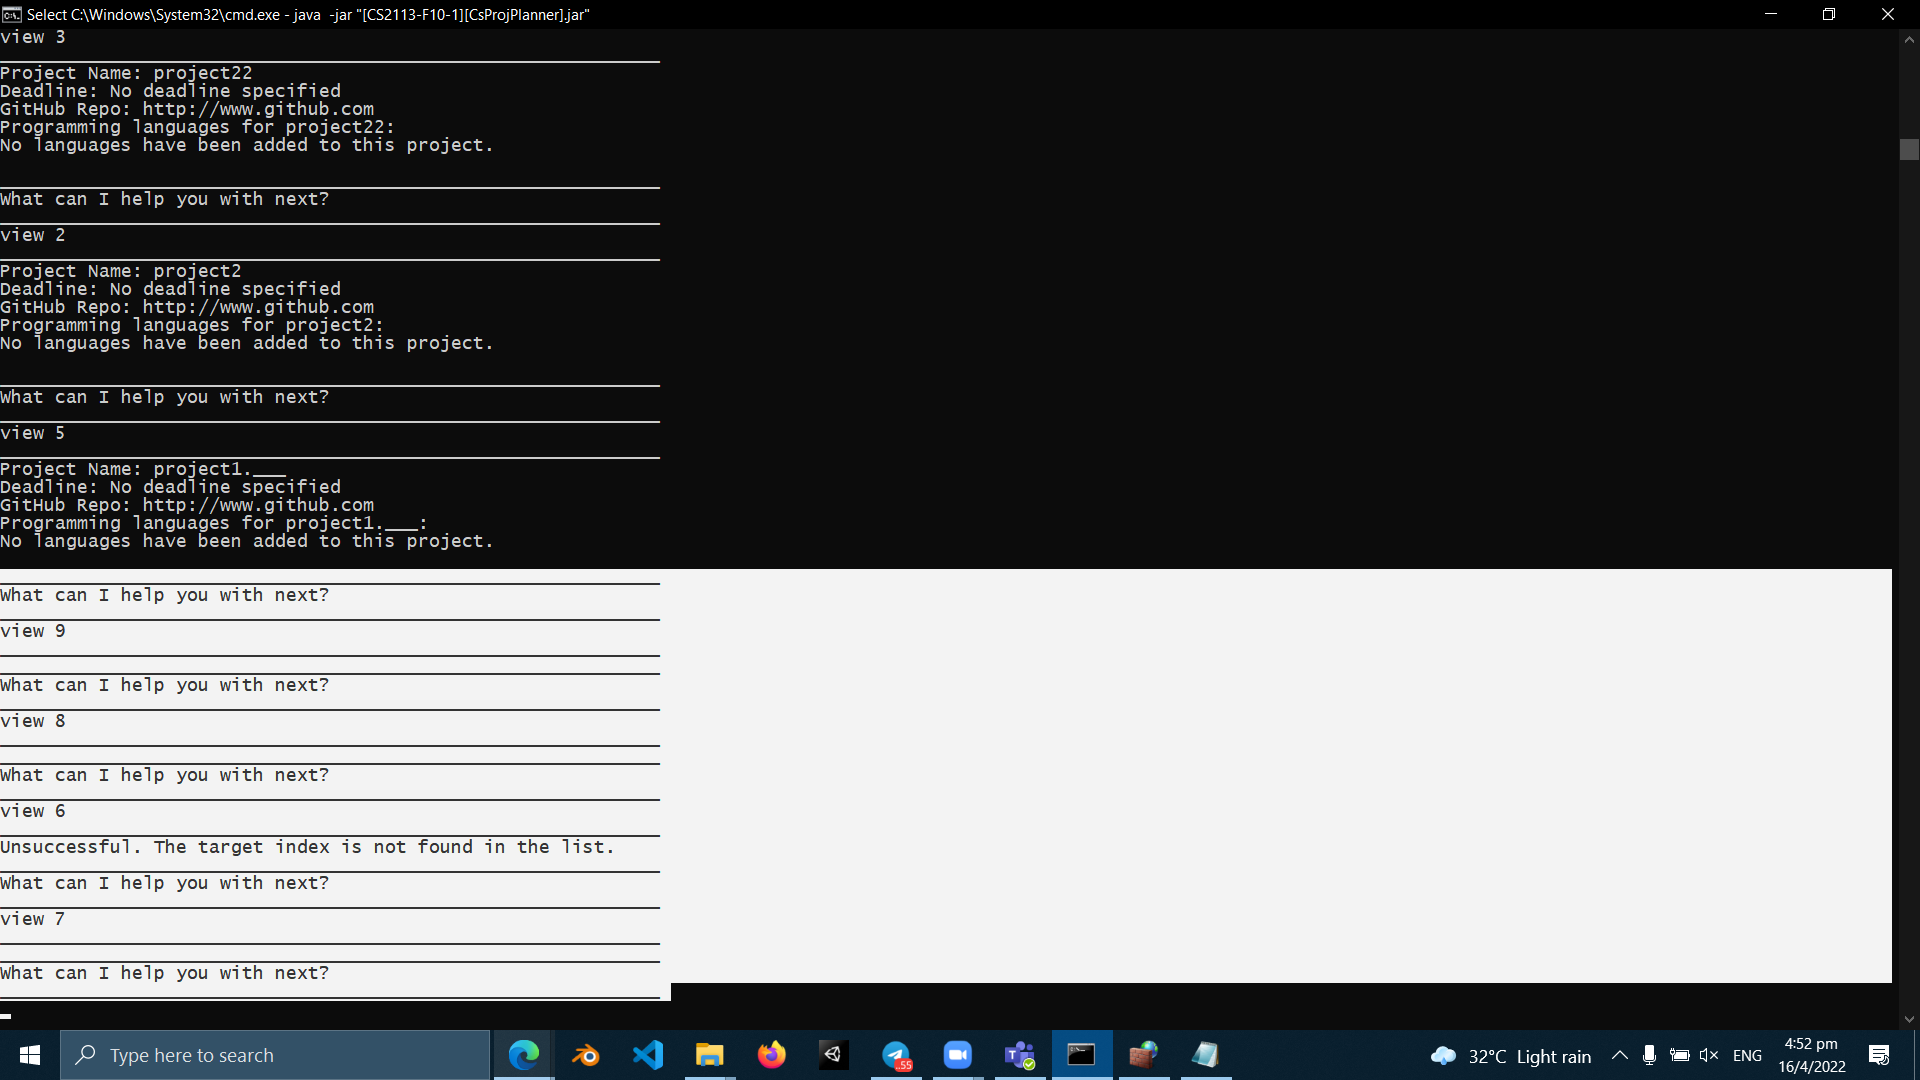Click the console vertical scrollbar thumb

1909,149
